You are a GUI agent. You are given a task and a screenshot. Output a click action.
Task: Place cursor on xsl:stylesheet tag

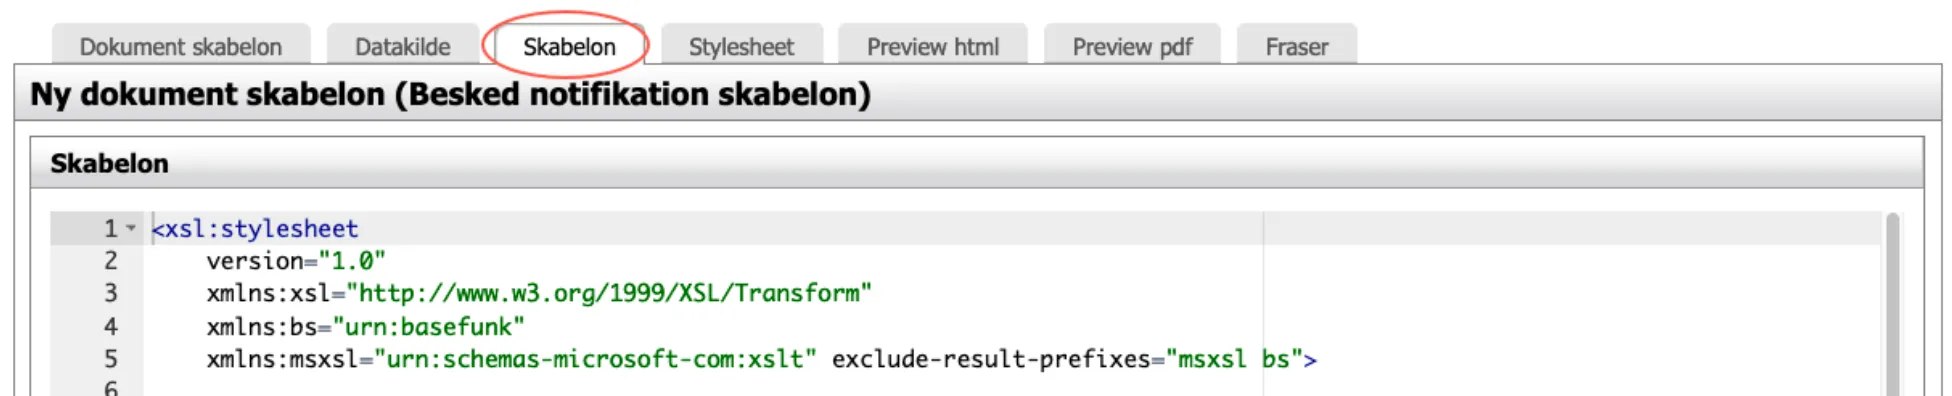click(x=255, y=228)
